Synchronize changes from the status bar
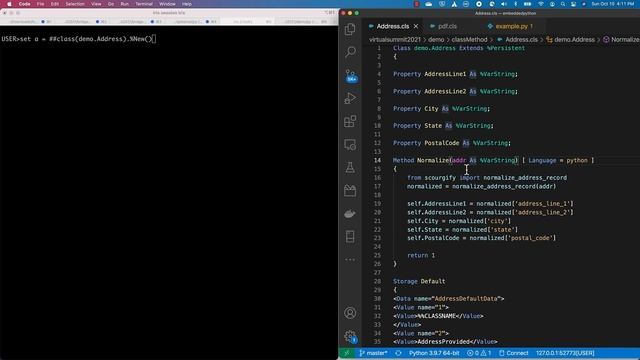The height and width of the screenshot is (360, 640). click(398, 353)
